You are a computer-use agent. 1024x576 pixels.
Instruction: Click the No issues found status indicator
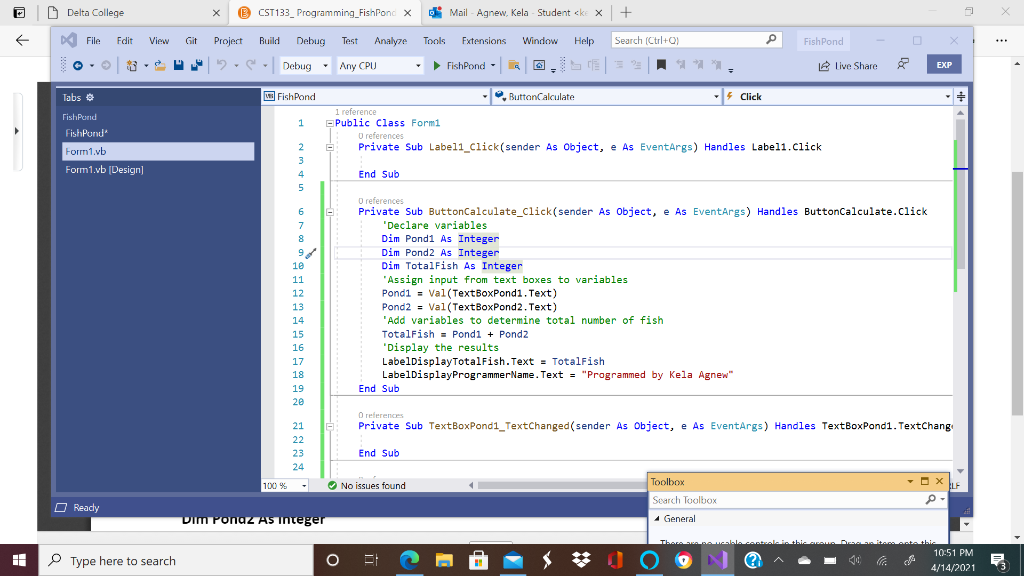366,486
